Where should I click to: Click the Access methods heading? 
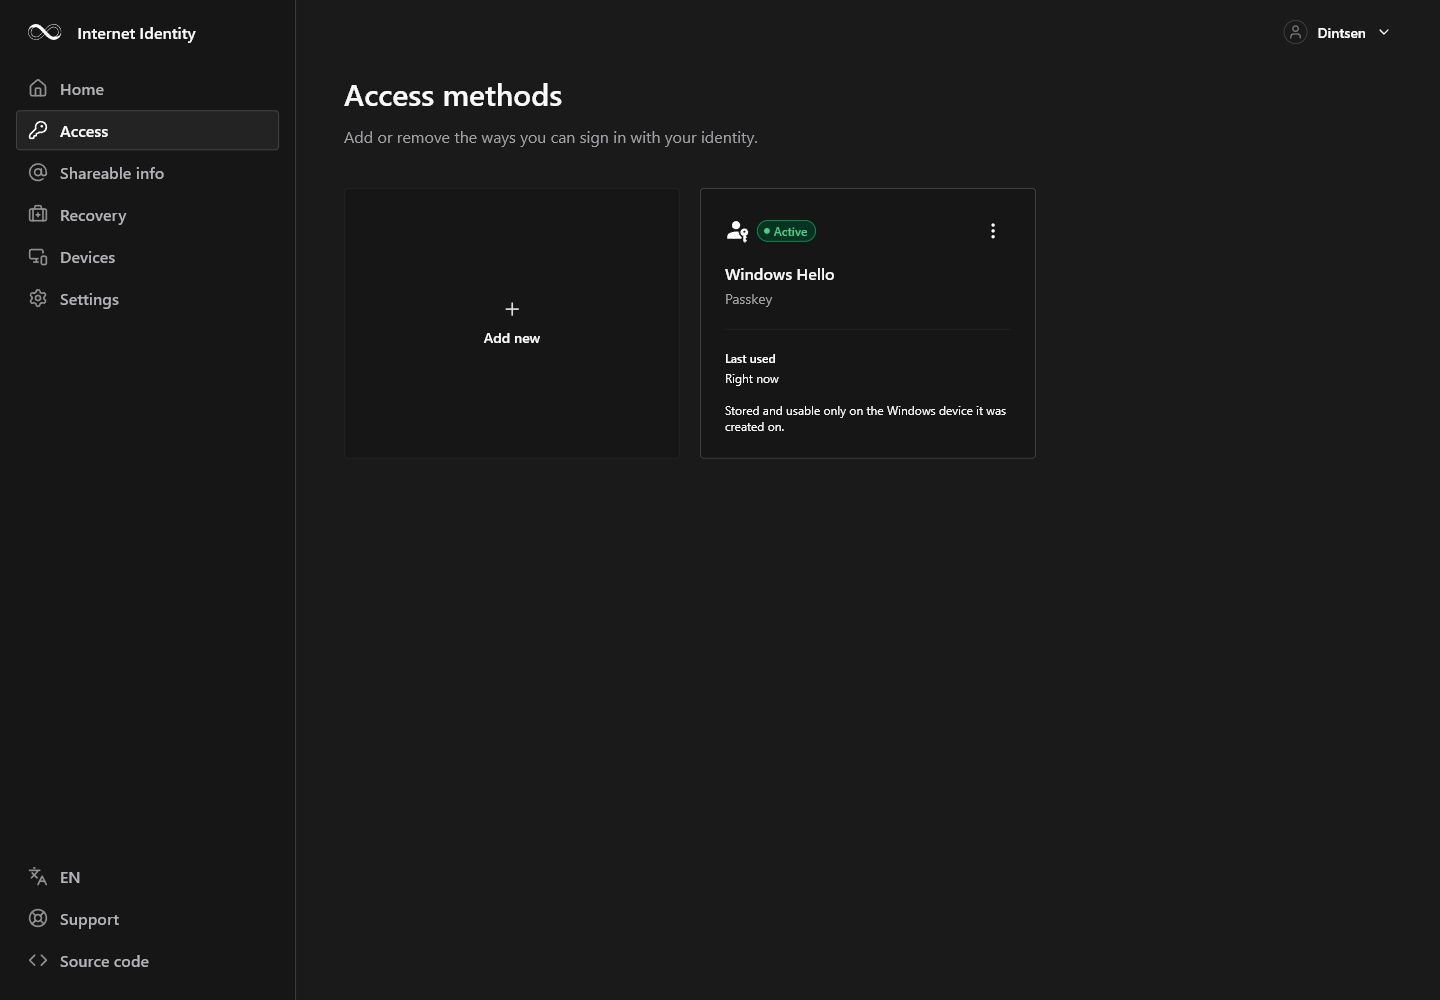[x=453, y=95]
